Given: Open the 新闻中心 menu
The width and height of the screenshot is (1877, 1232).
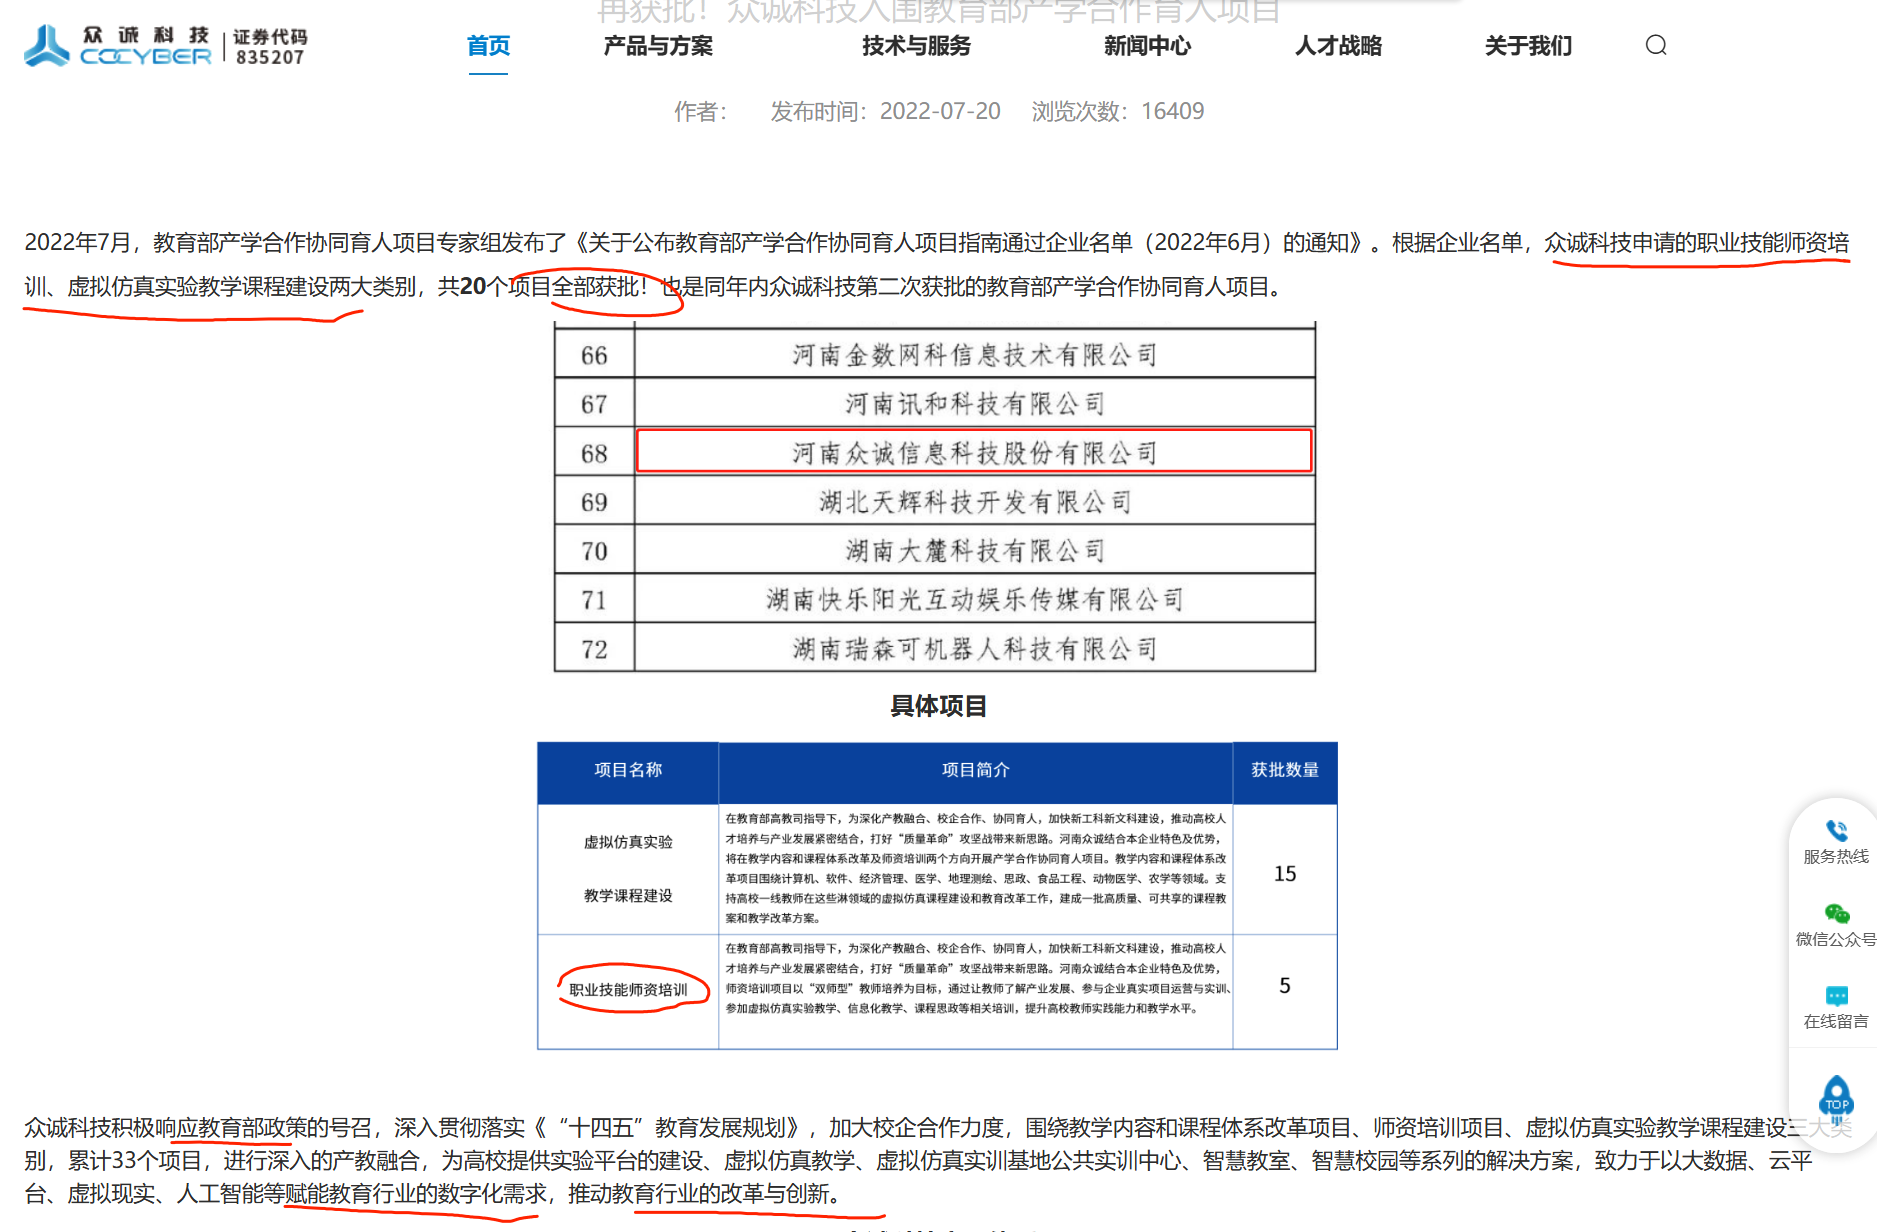Looking at the screenshot, I should pos(1147,46).
